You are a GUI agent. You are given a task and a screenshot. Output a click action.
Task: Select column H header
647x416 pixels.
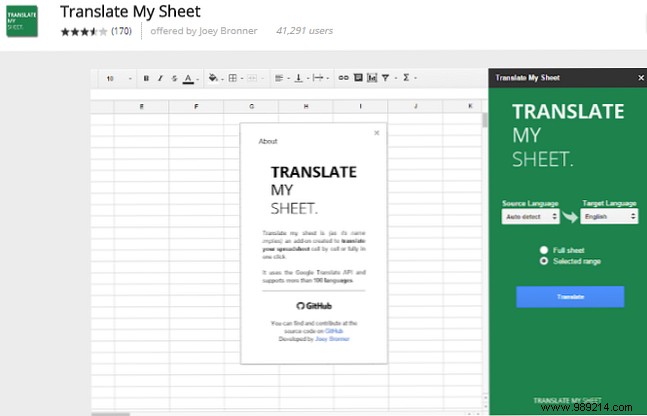[306, 106]
